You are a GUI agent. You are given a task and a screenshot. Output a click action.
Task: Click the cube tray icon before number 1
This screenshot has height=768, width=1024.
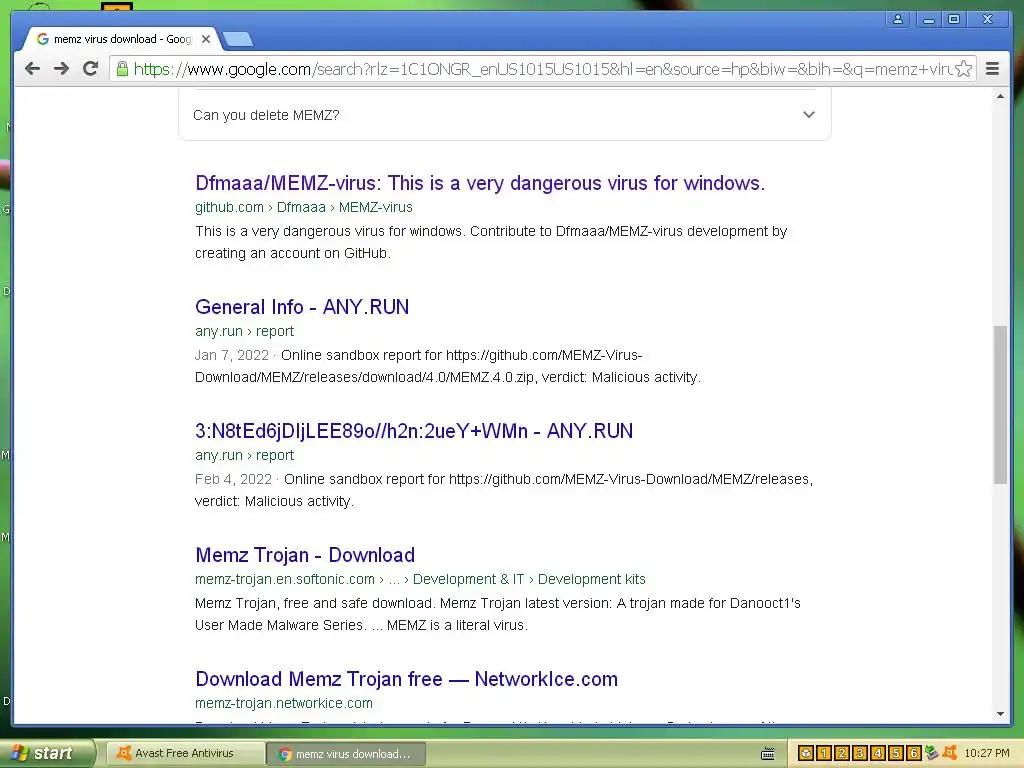(x=805, y=754)
